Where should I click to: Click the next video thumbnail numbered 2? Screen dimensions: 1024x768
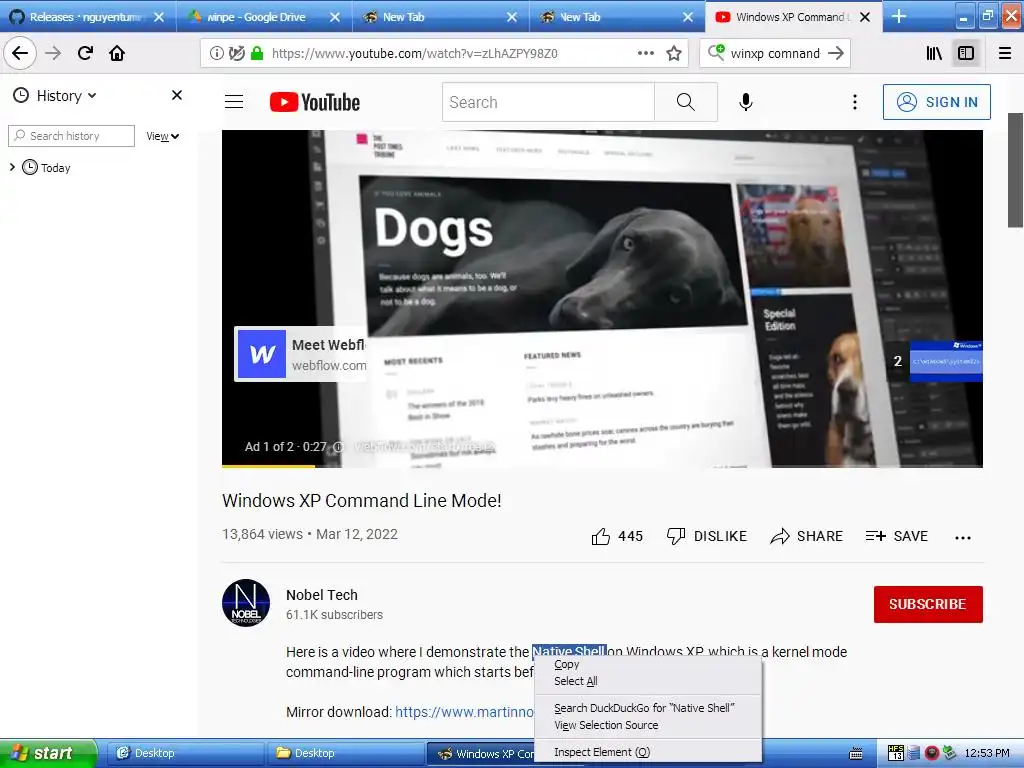tap(934, 361)
